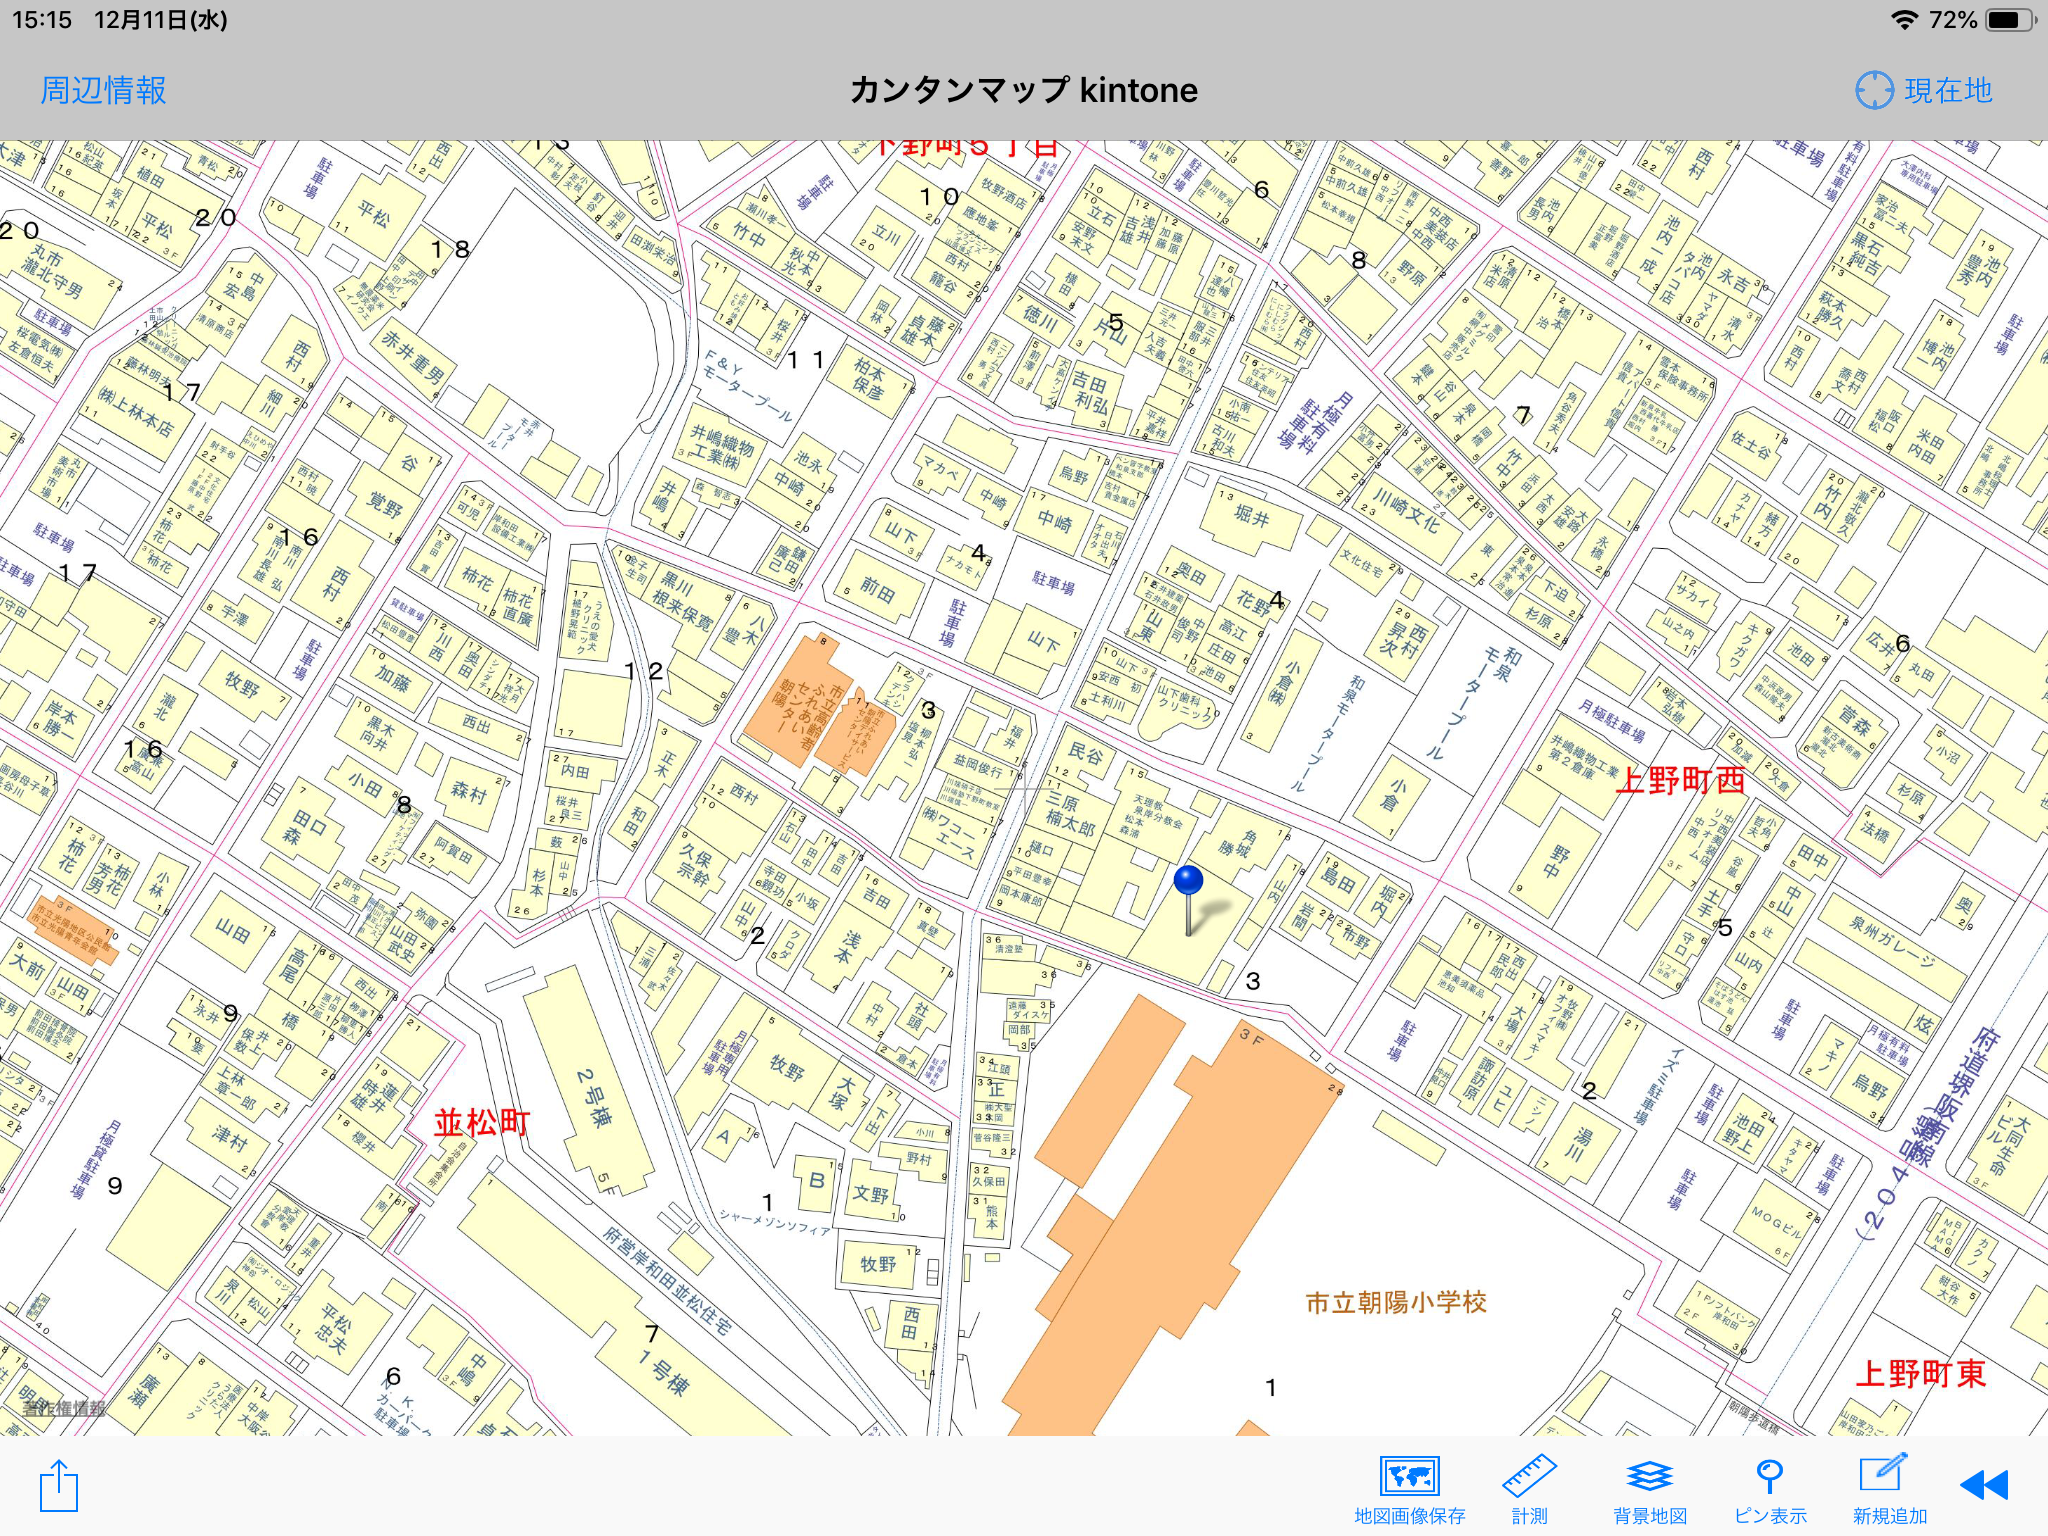
Task: Tap the 並松町 district label
Action: [482, 1122]
